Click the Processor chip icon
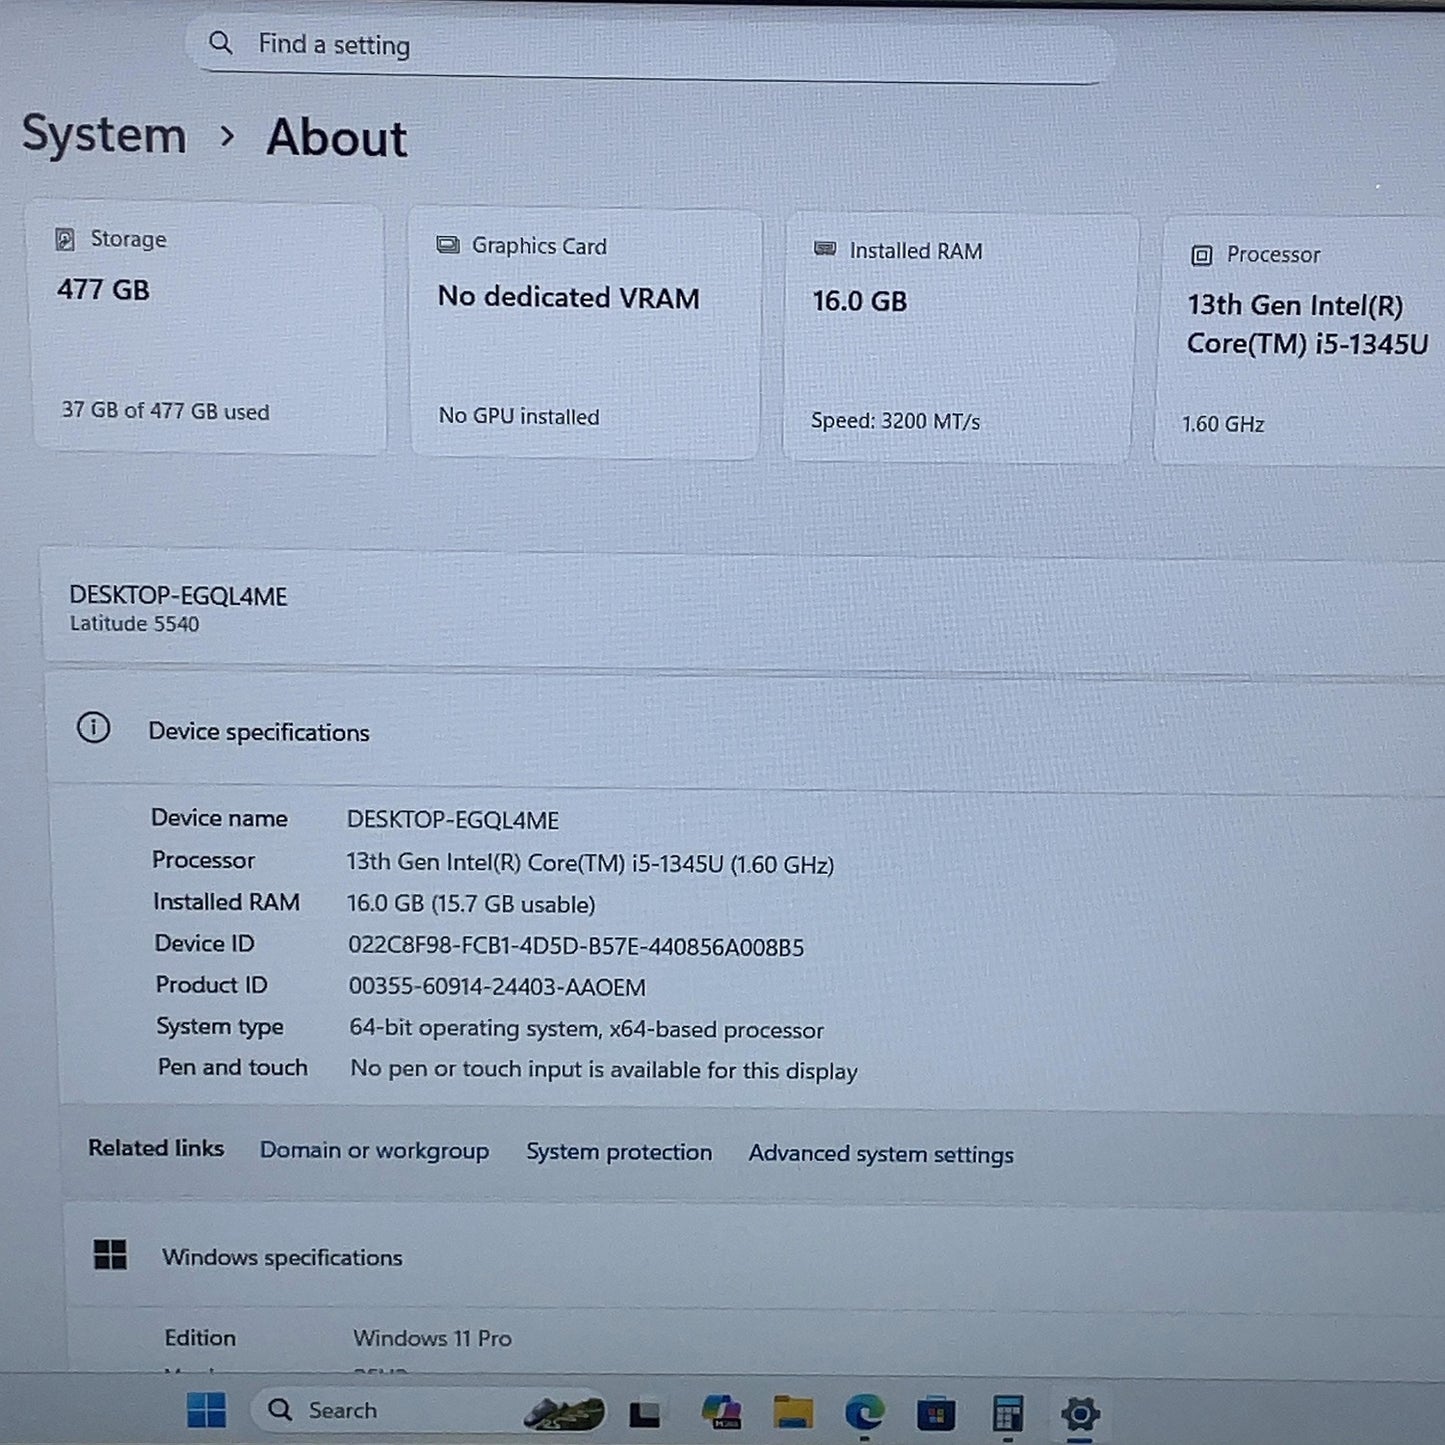Viewport: 1445px width, 1445px height. coord(1202,255)
